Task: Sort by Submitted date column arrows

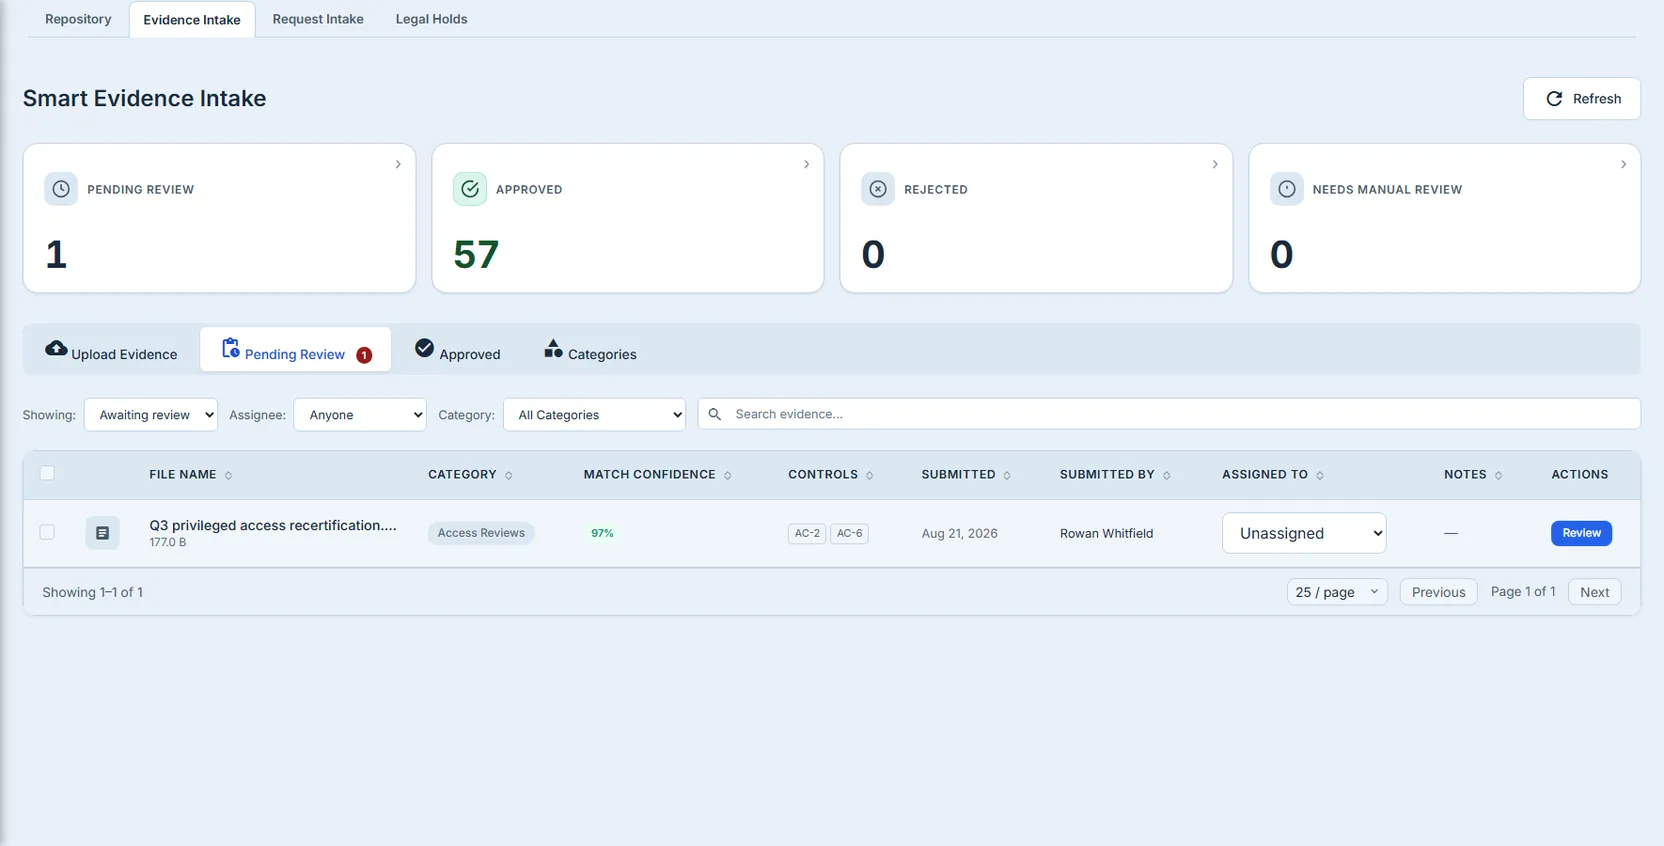Action: tap(1007, 475)
